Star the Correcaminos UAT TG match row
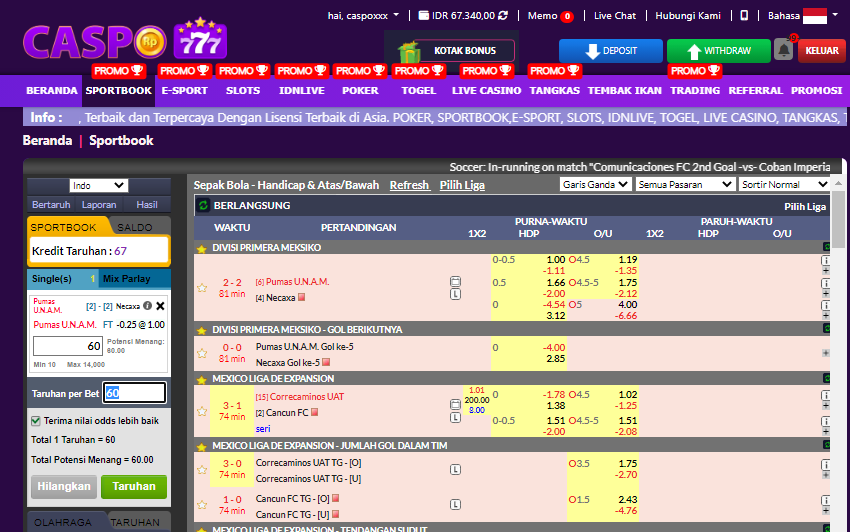The image size is (850, 532). pos(202,470)
